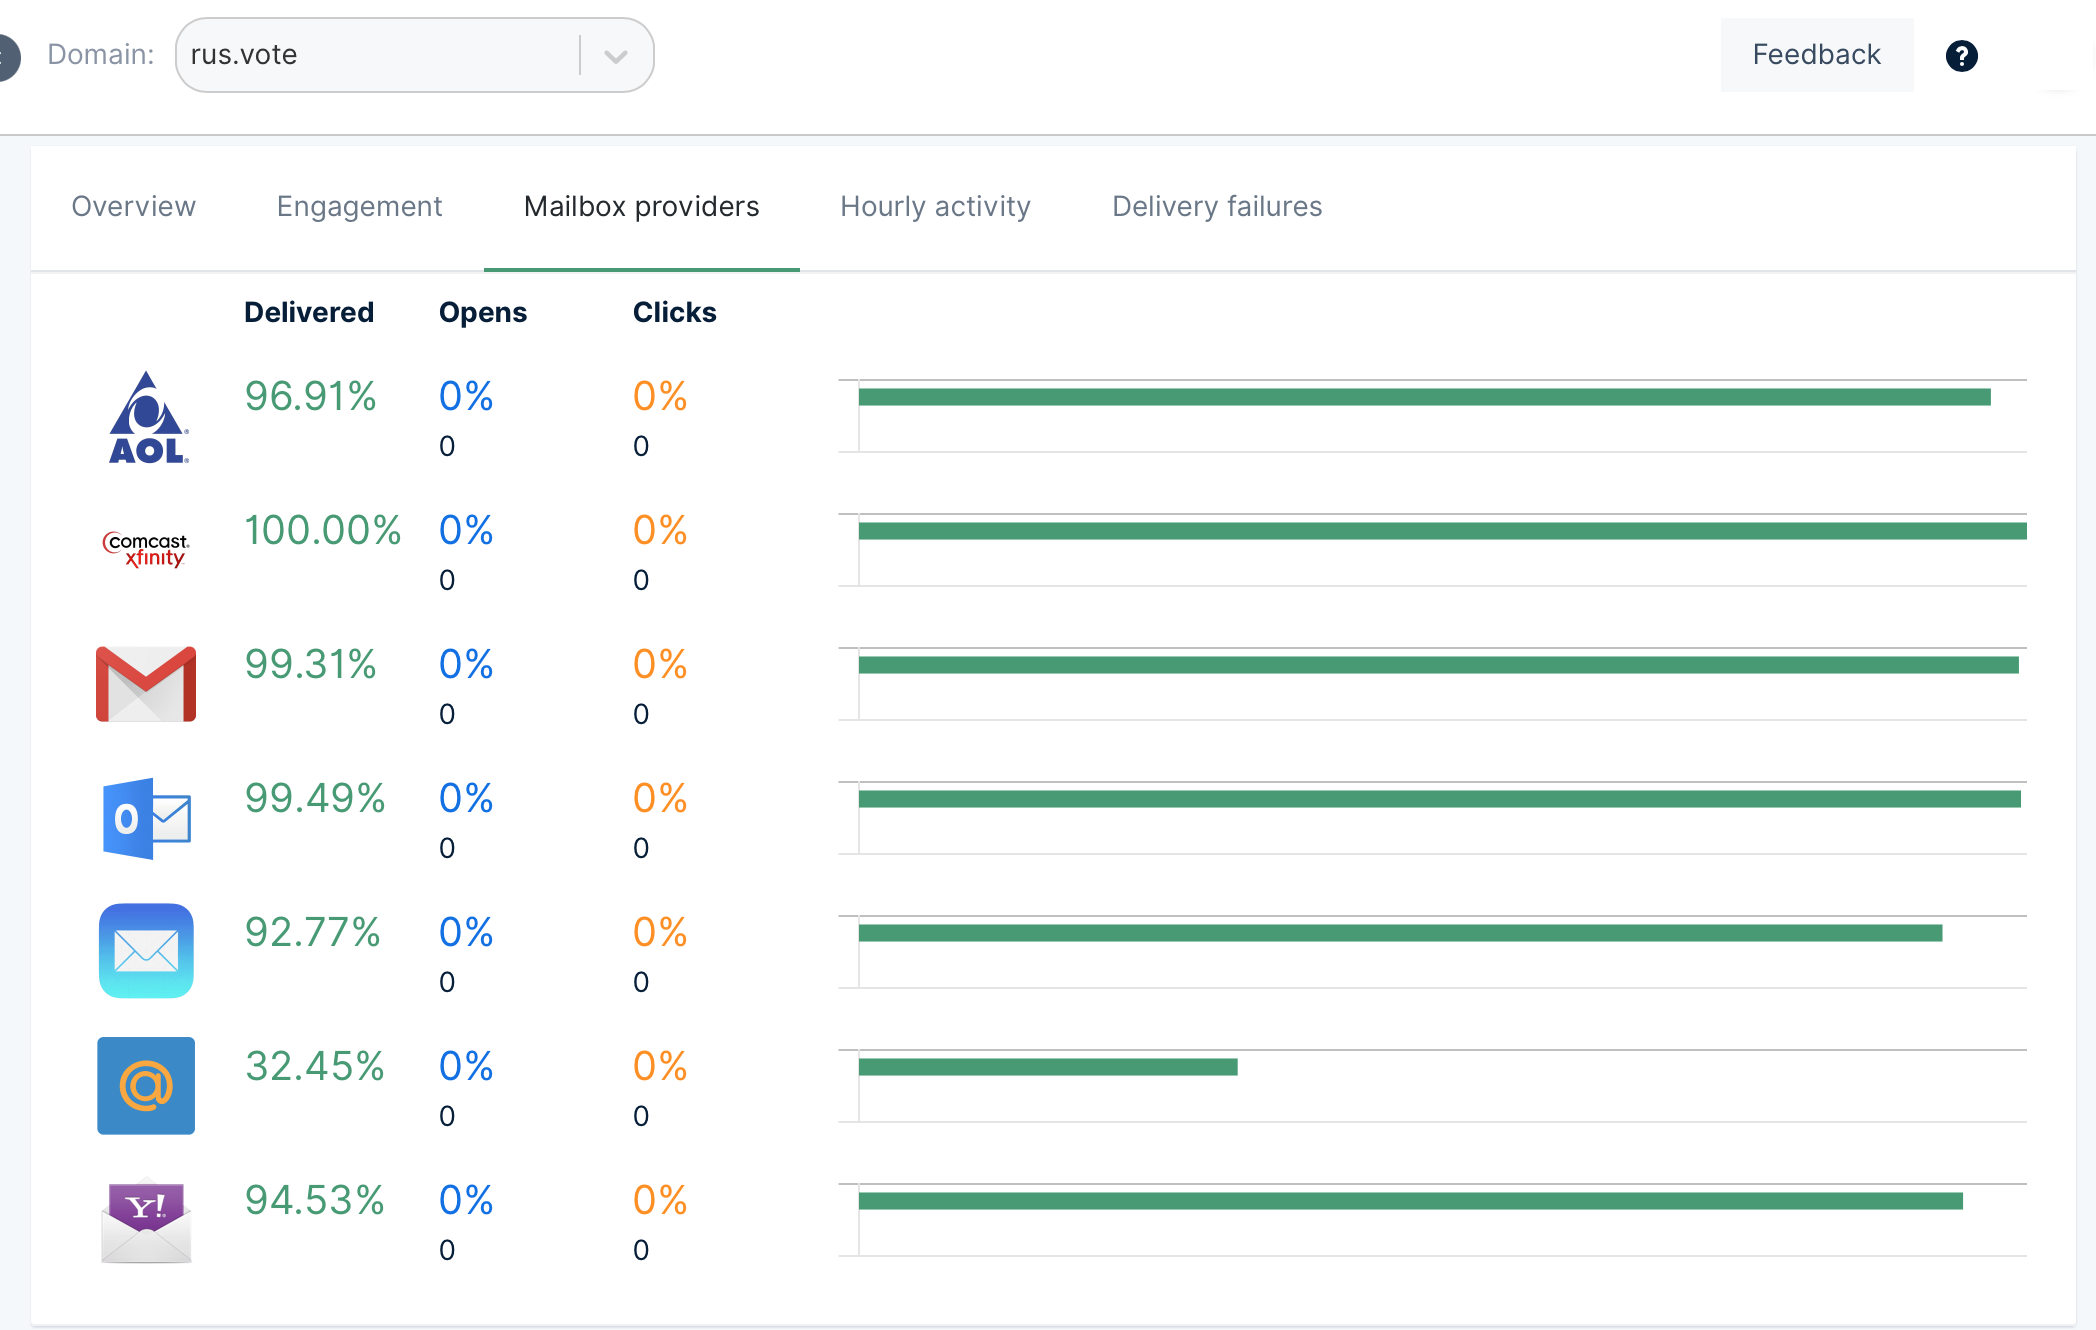This screenshot has width=2096, height=1330.
Task: Click Yahoo's 94.53% delivered percentage
Action: [315, 1200]
